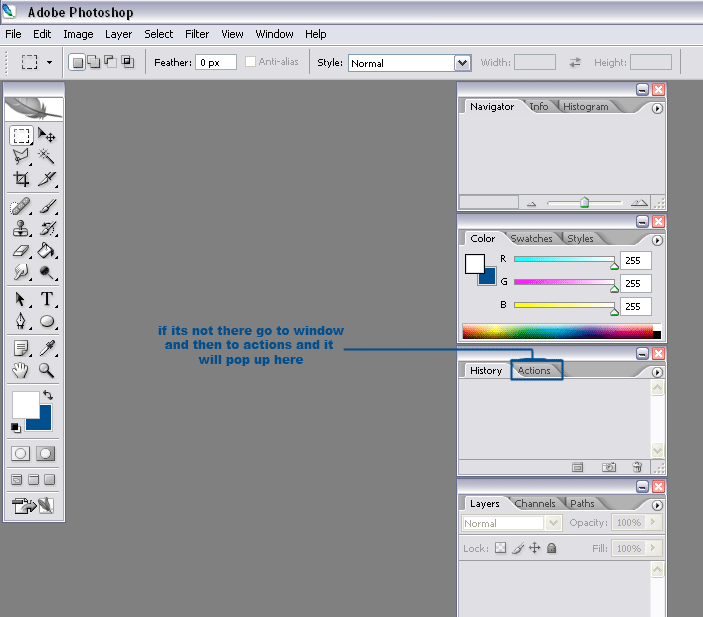Enable Add to selection mode
The height and width of the screenshot is (617, 703).
pos(93,62)
